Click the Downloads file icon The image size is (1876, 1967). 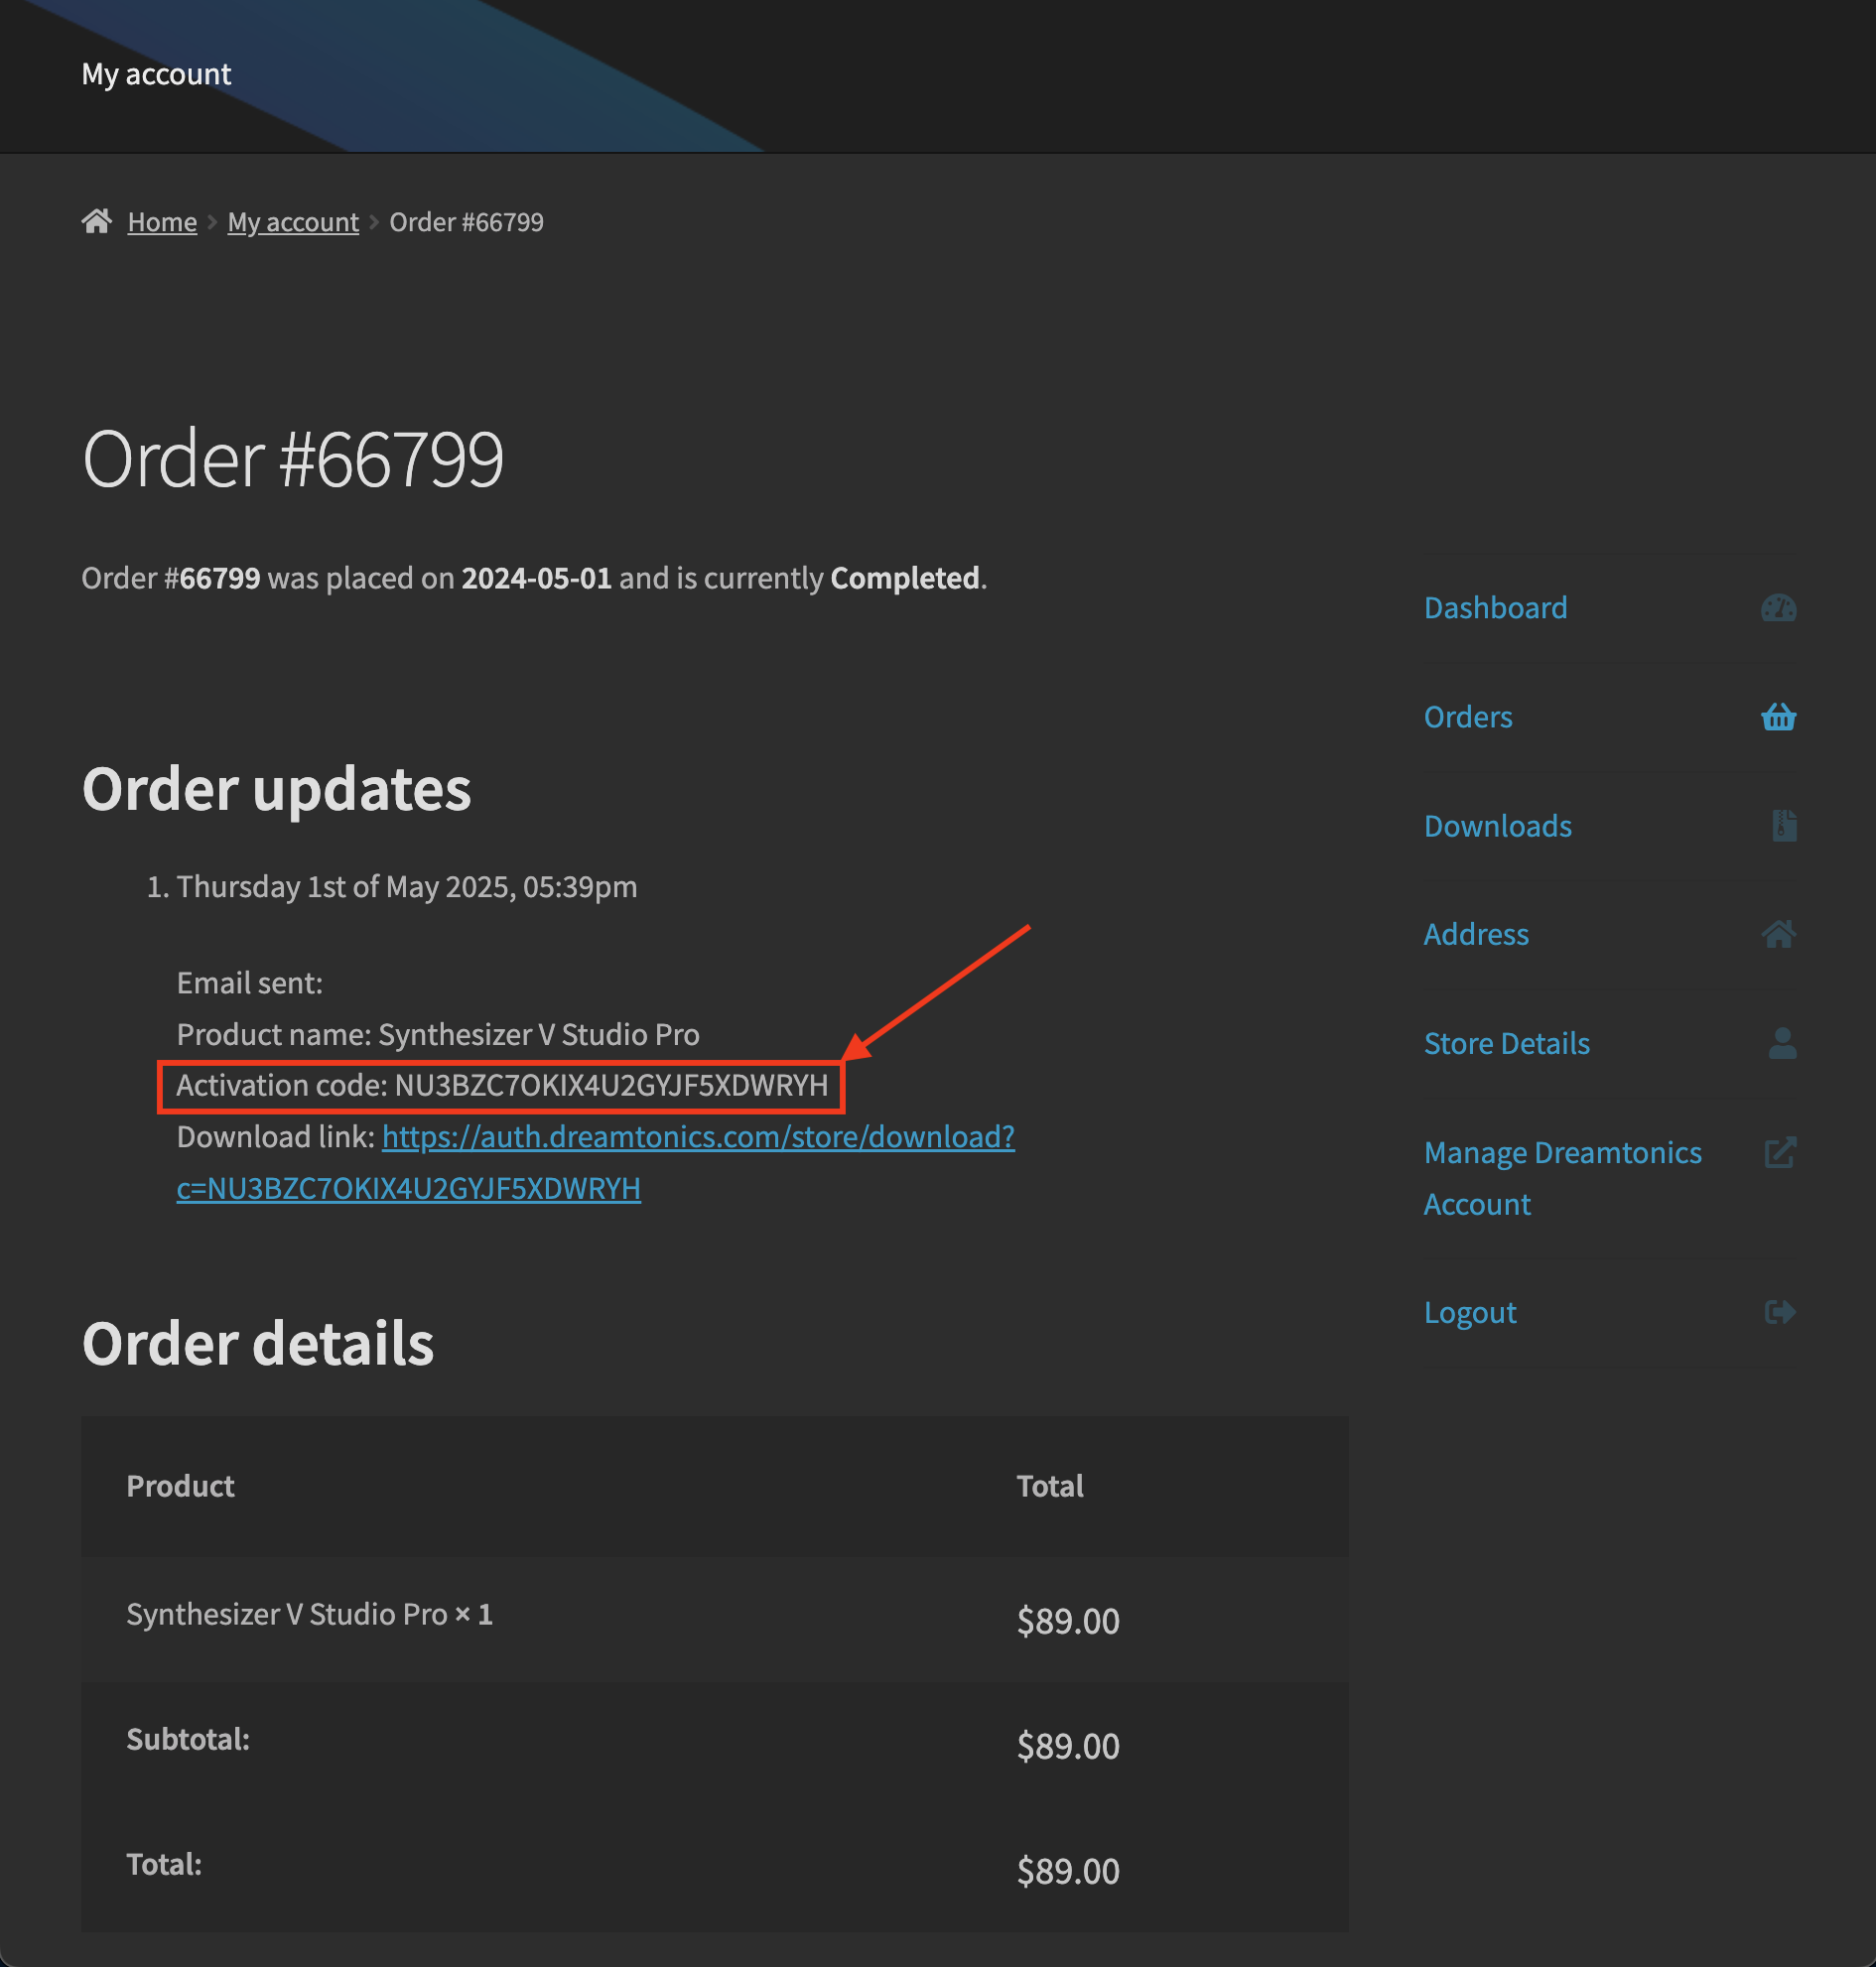coord(1783,826)
